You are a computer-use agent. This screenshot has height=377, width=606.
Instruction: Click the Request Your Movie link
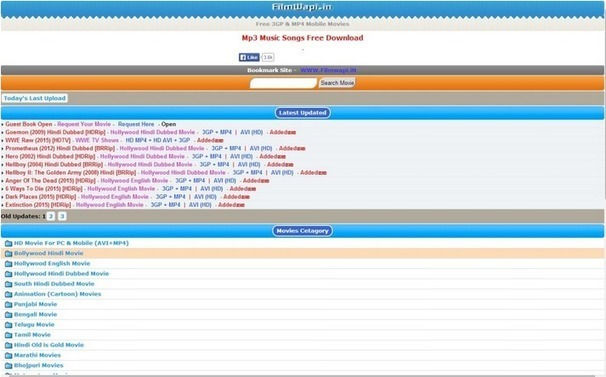point(84,124)
